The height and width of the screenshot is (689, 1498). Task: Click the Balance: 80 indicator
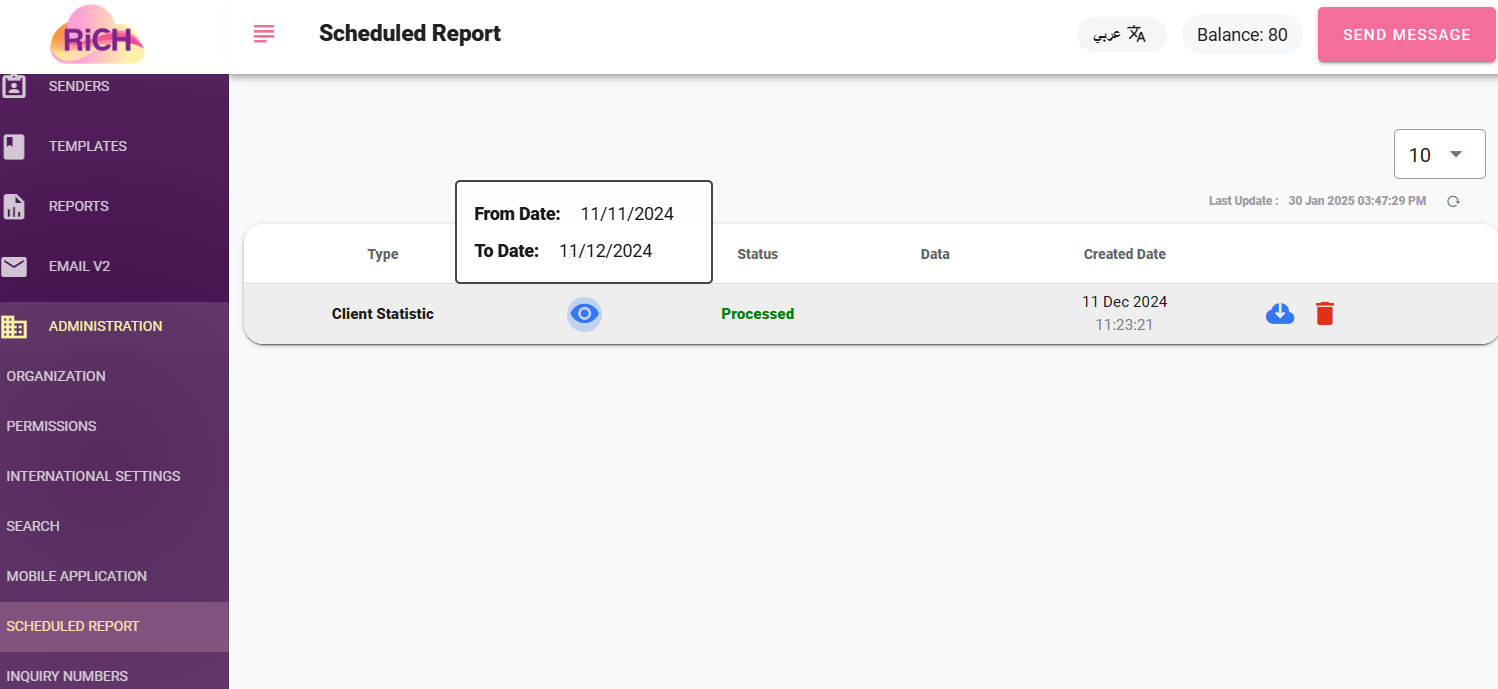[x=1242, y=35]
